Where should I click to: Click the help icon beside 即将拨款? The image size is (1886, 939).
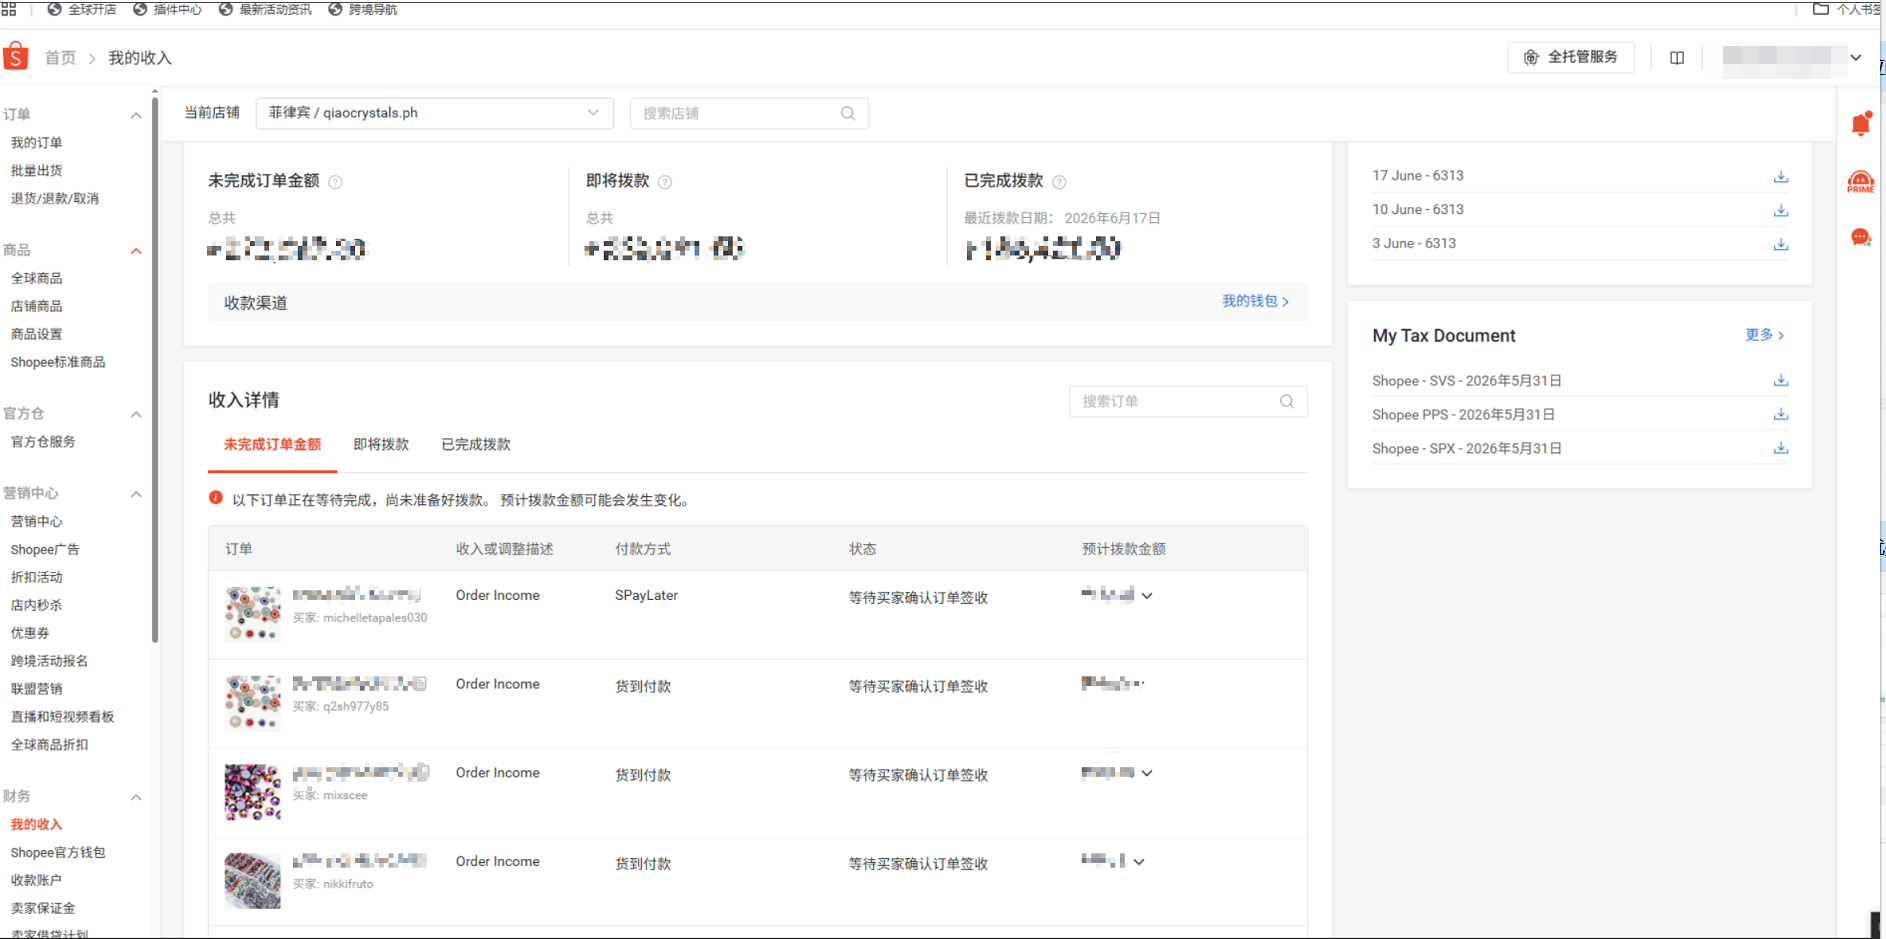click(665, 182)
